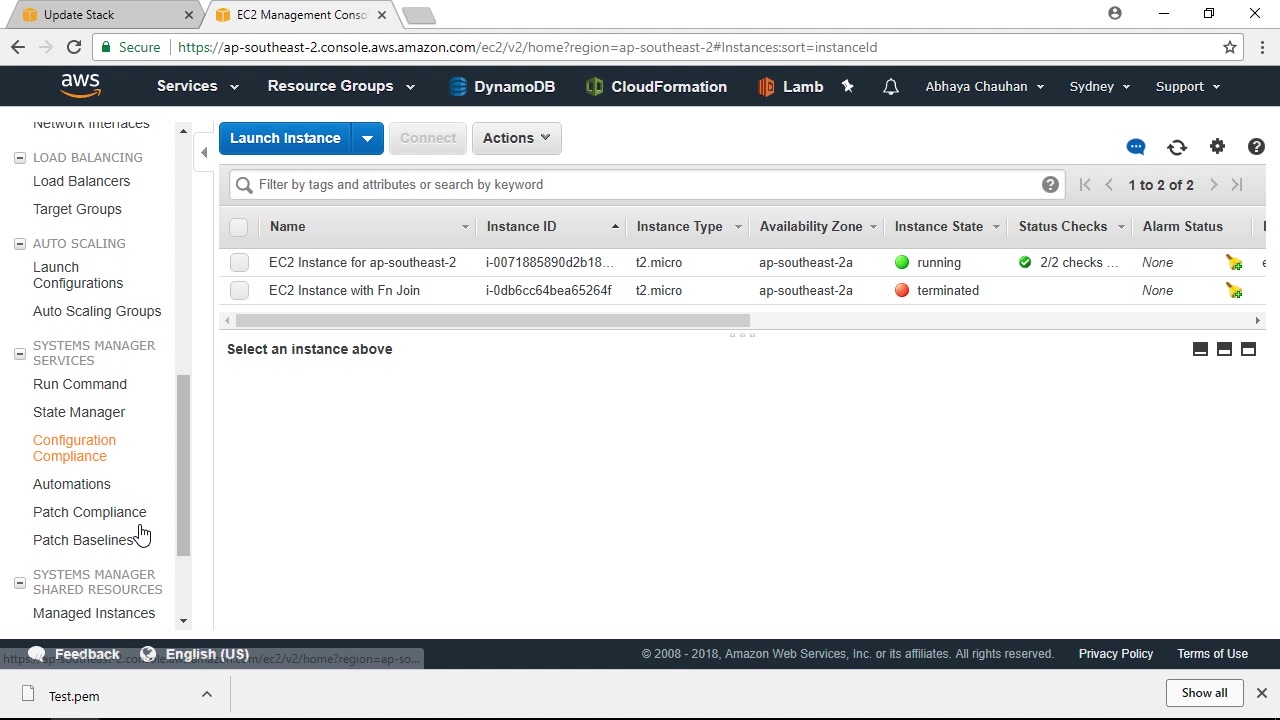Click Show all downloads button

(x=1204, y=693)
